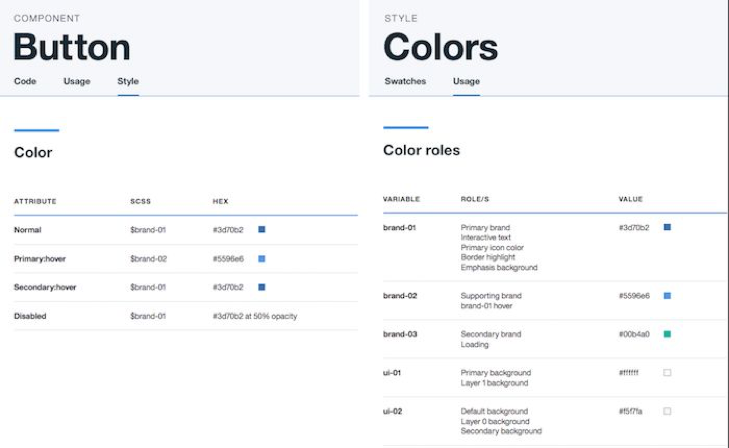Open the Colors Swatches tab
The height and width of the screenshot is (448, 729).
(405, 81)
